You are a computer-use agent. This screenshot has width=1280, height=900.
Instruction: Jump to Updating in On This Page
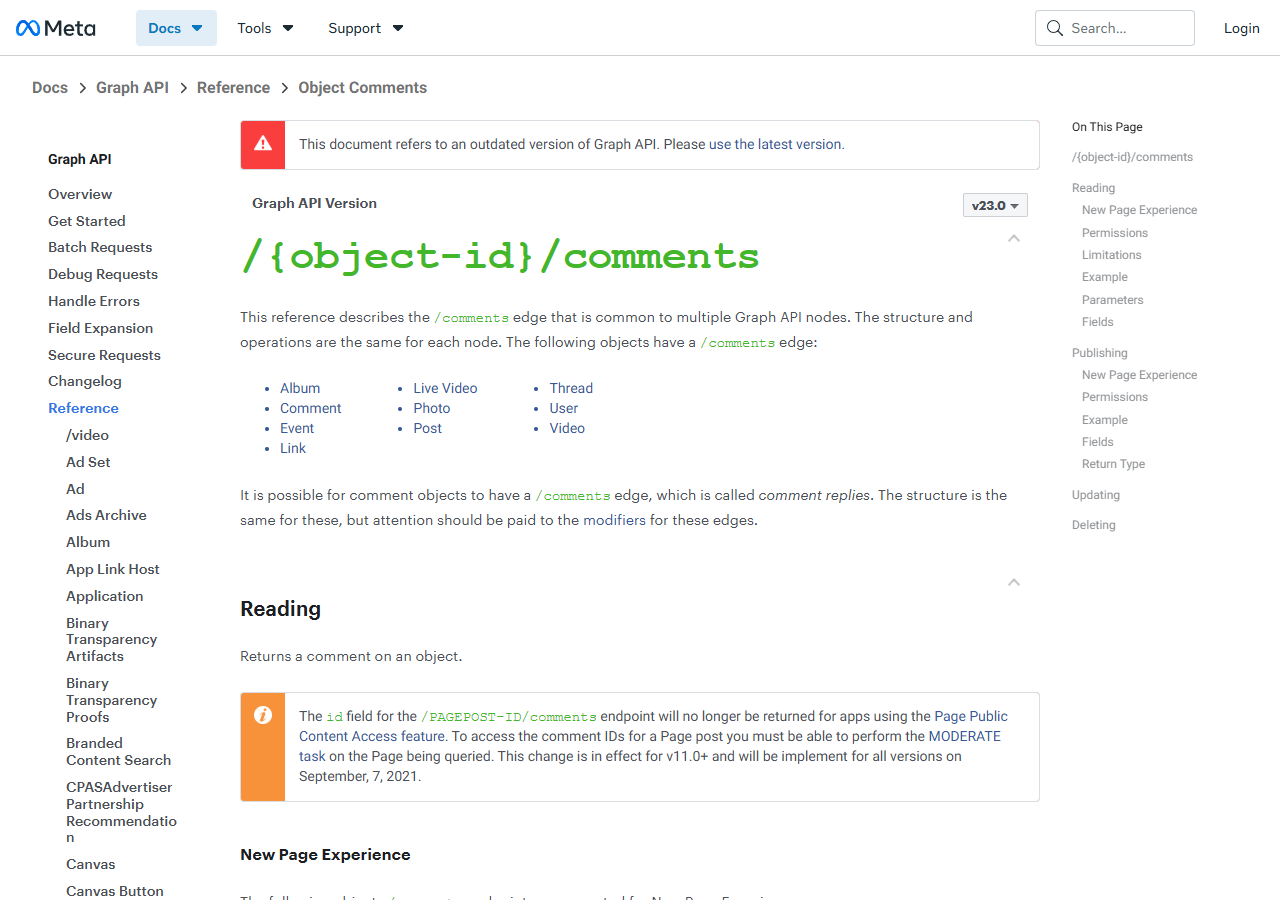[x=1096, y=495]
